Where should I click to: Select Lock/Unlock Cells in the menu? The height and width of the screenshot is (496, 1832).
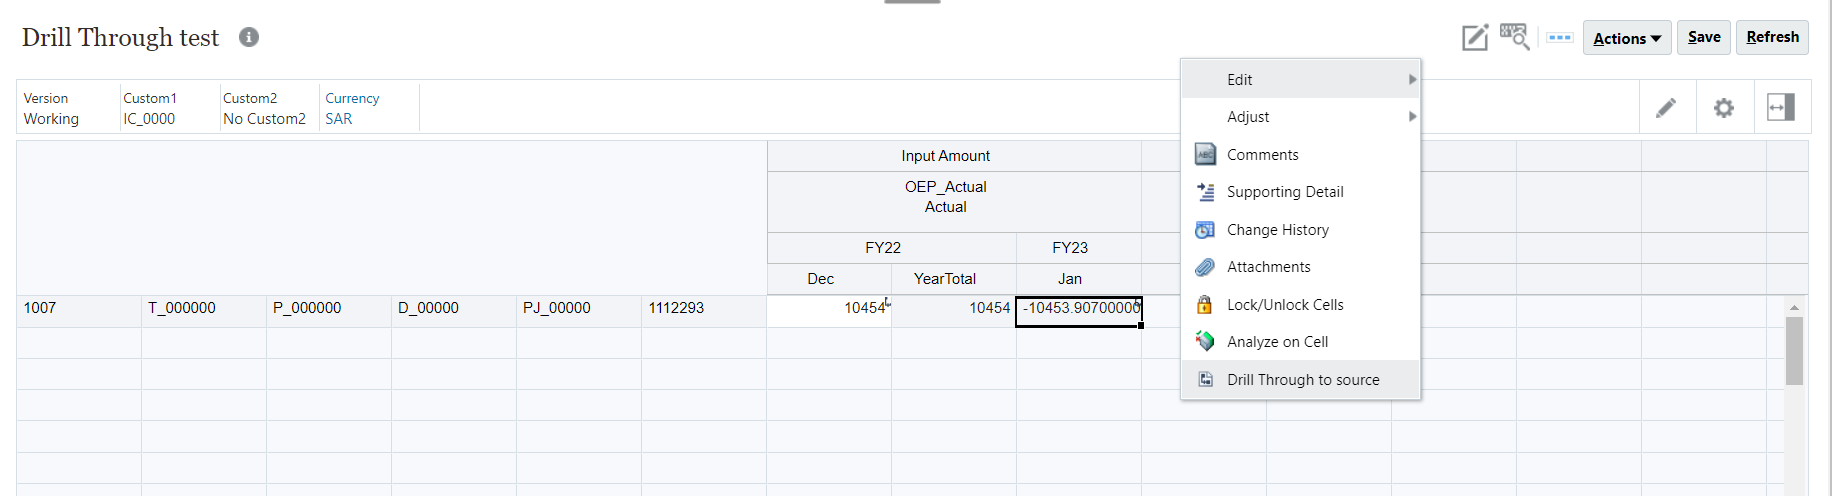[x=1285, y=305]
